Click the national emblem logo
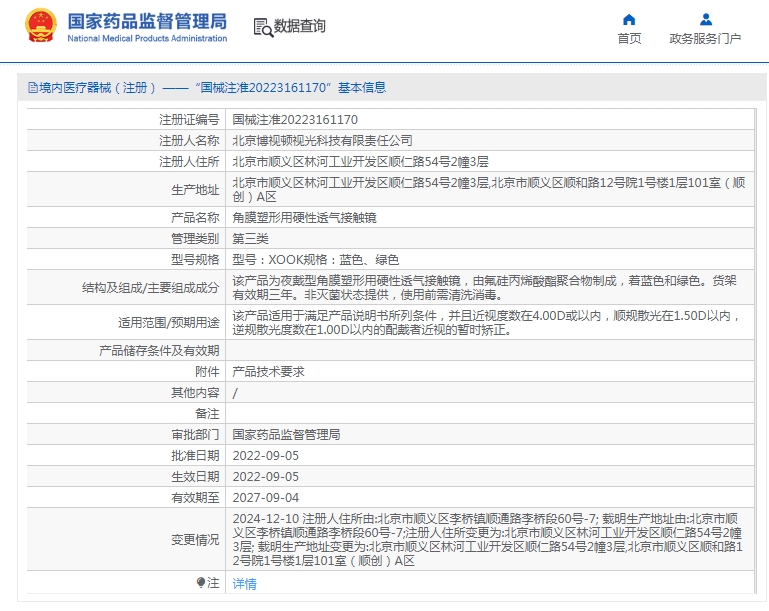769x611 pixels. 41,26
